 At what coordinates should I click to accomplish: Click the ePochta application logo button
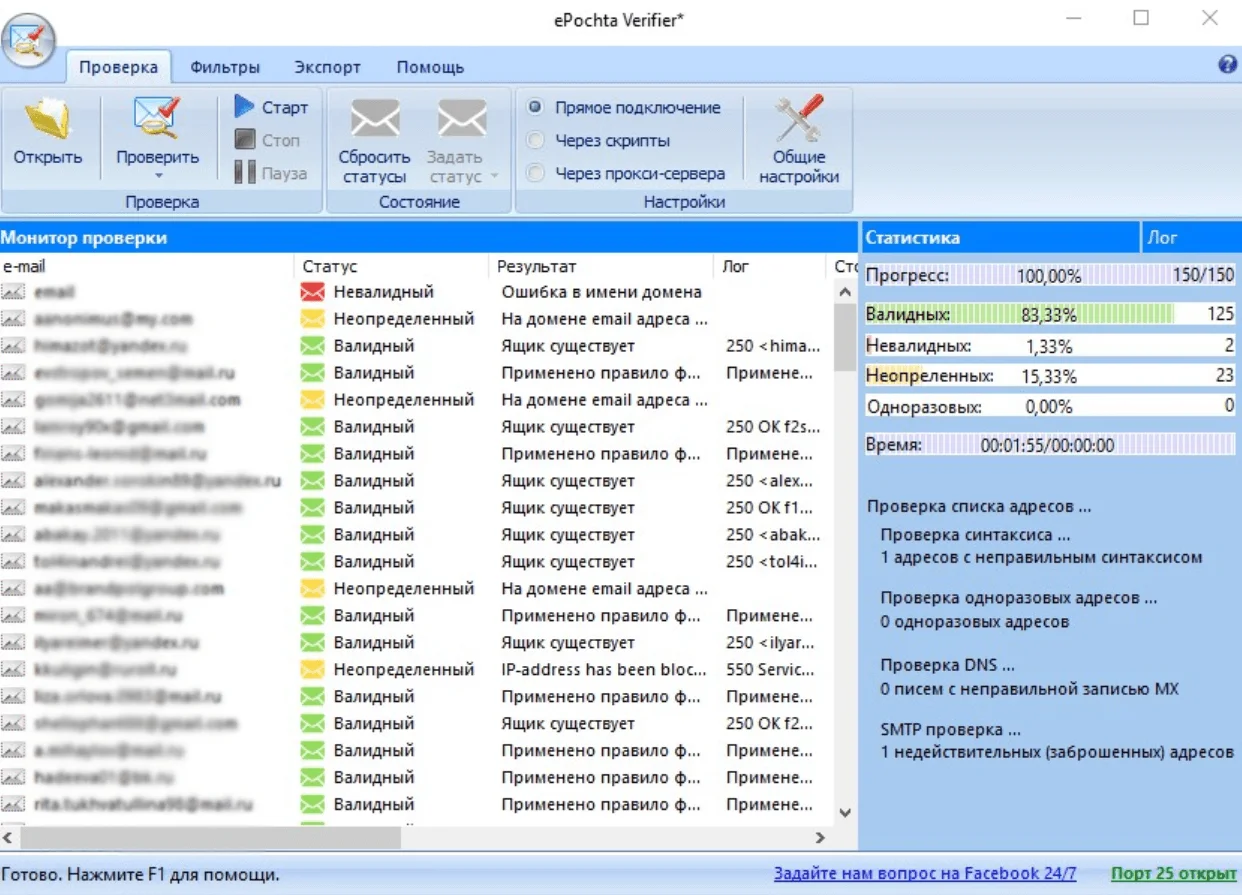pyautogui.click(x=28, y=41)
